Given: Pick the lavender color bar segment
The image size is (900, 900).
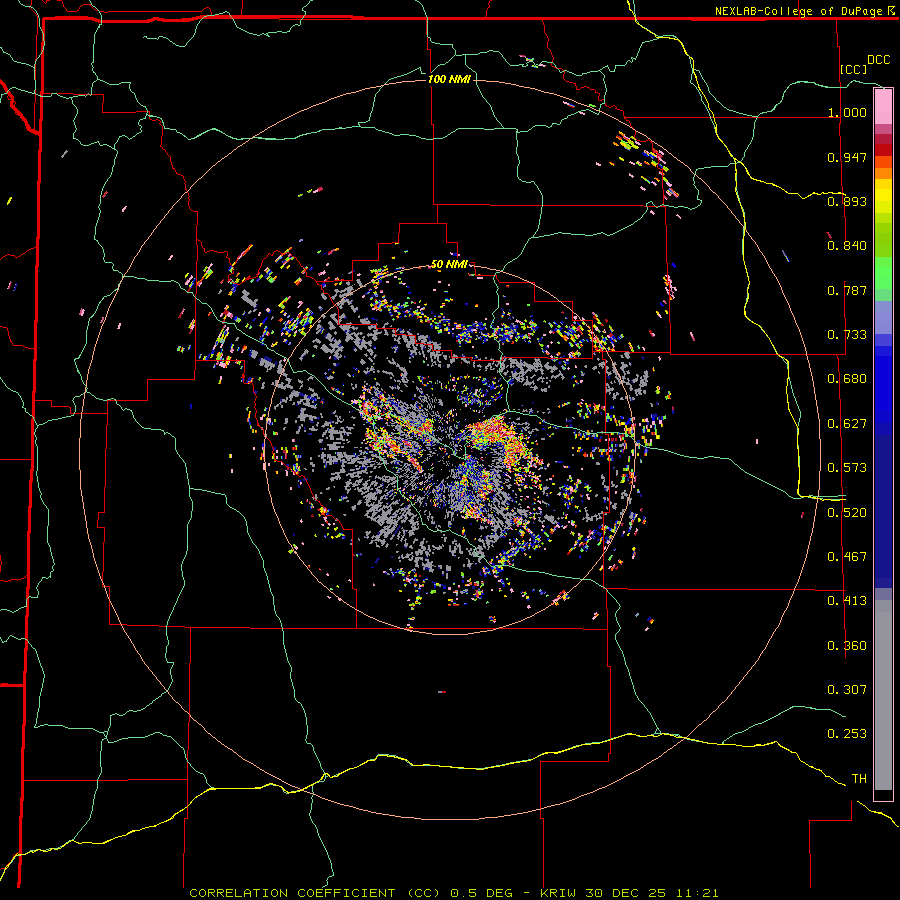Looking at the screenshot, I should [883, 317].
